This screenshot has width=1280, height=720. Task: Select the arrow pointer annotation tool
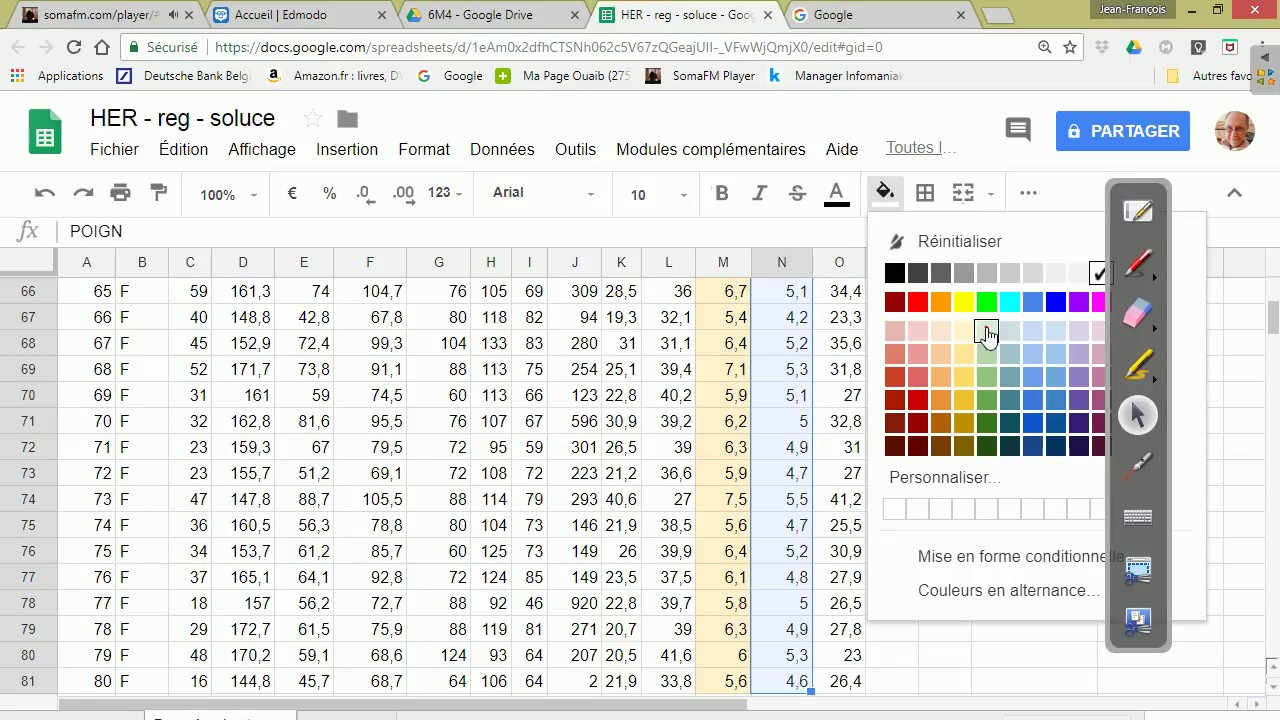(1138, 415)
